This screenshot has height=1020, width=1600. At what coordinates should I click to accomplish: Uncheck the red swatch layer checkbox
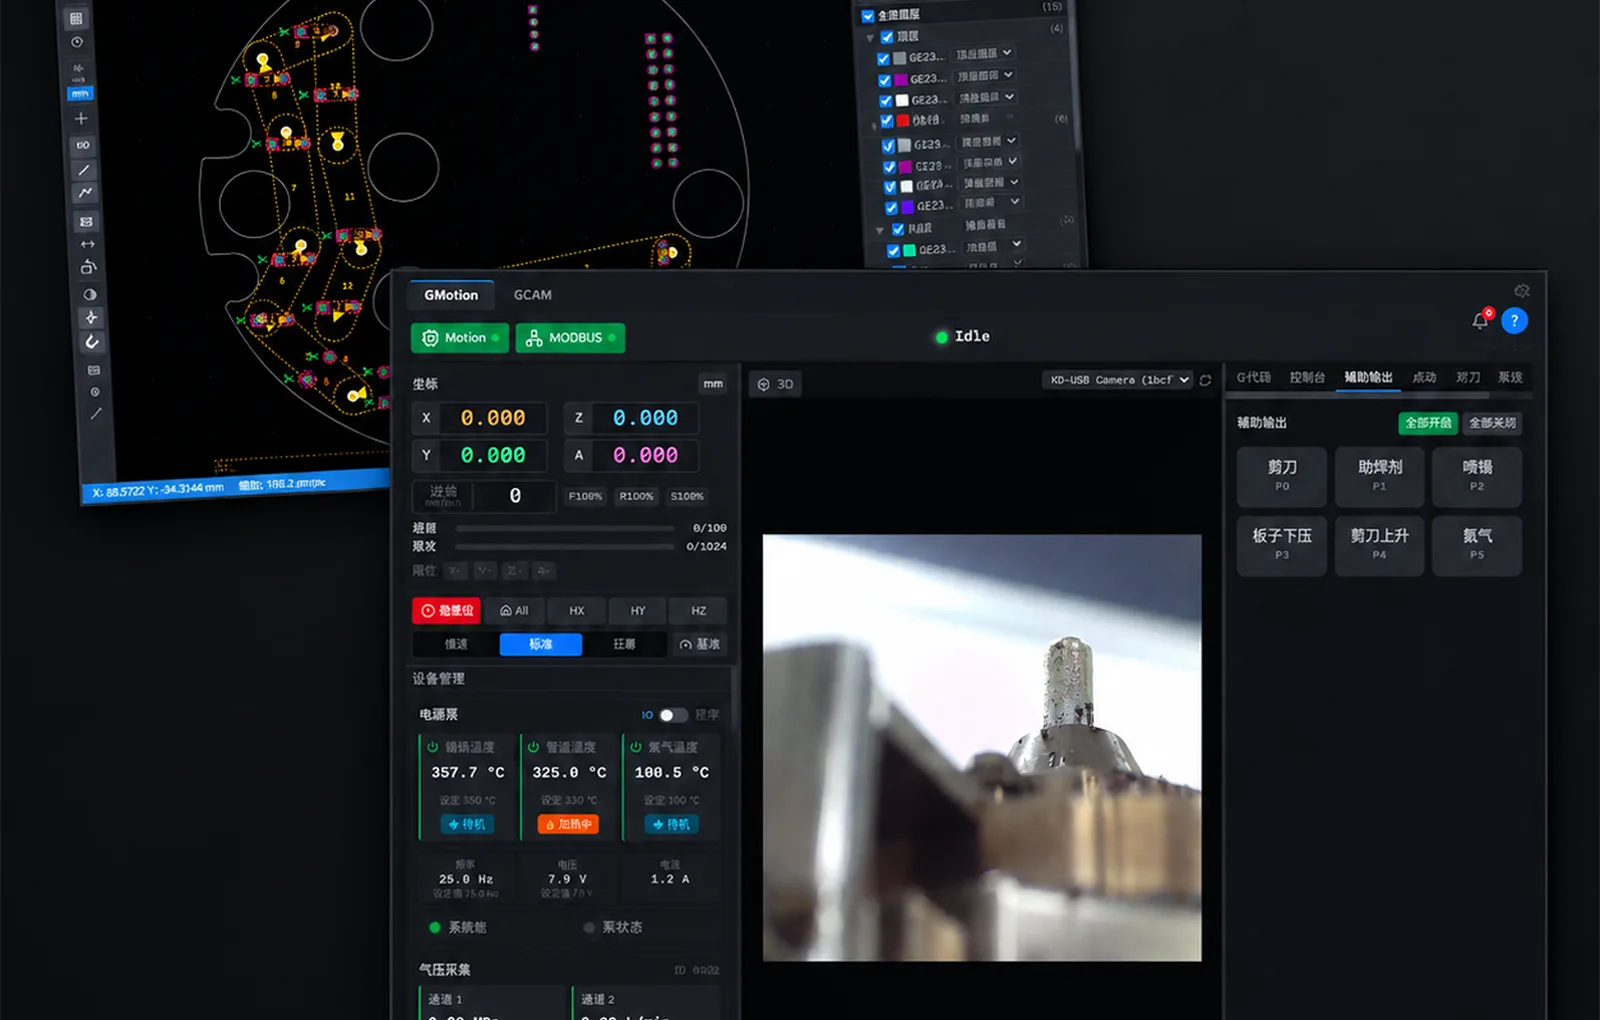887,121
